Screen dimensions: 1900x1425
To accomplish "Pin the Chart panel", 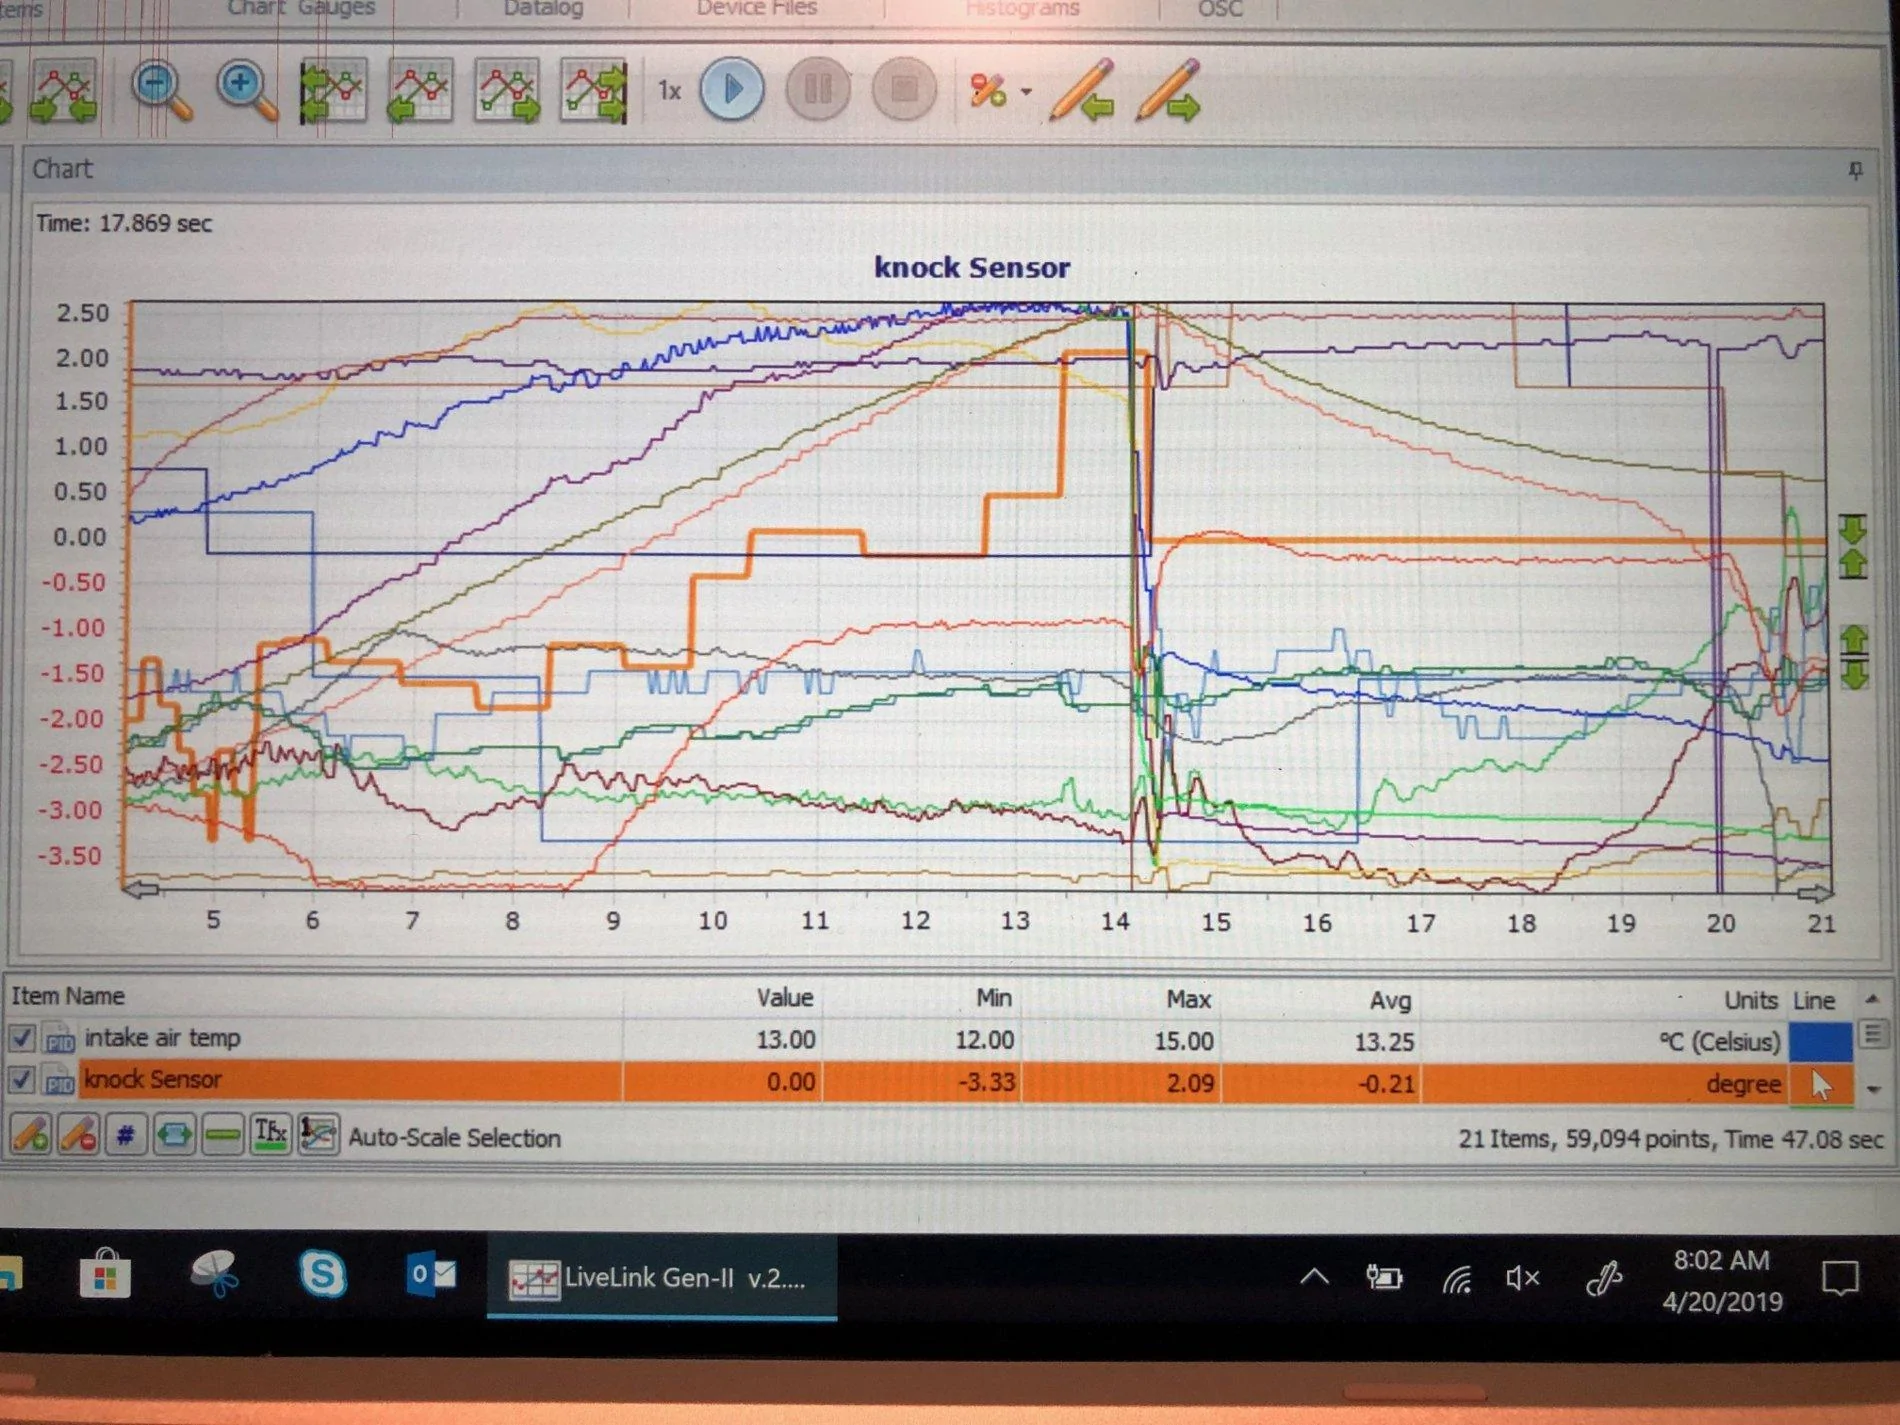I will (x=1855, y=171).
